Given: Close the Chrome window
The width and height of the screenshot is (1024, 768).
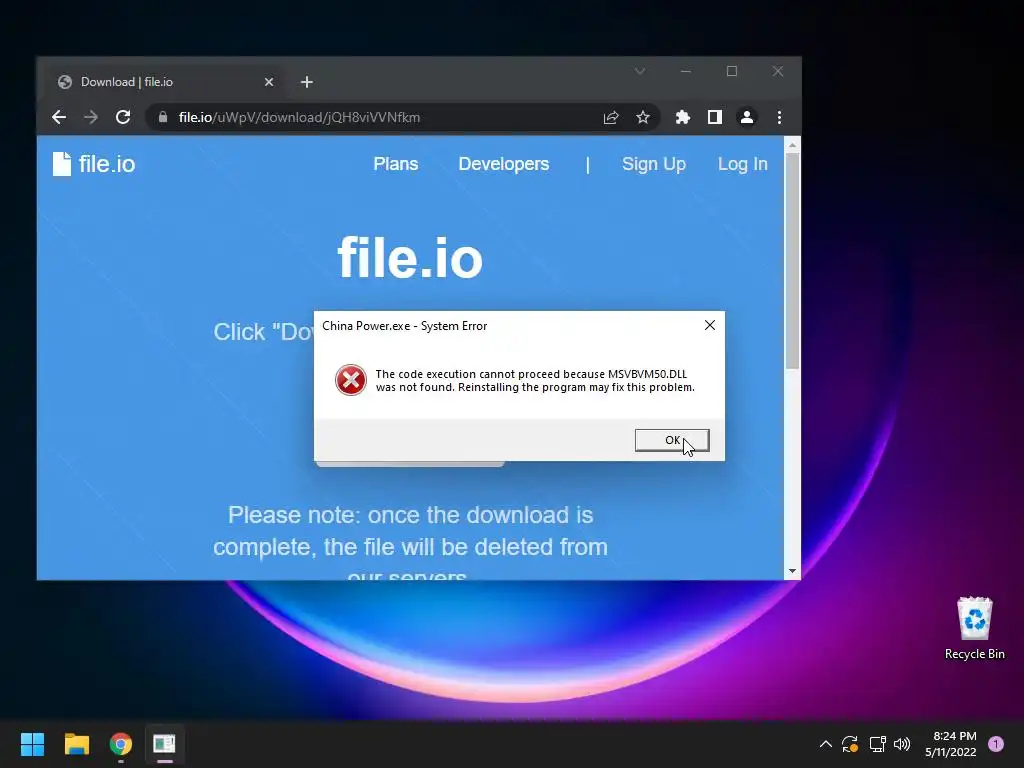Looking at the screenshot, I should point(778,71).
